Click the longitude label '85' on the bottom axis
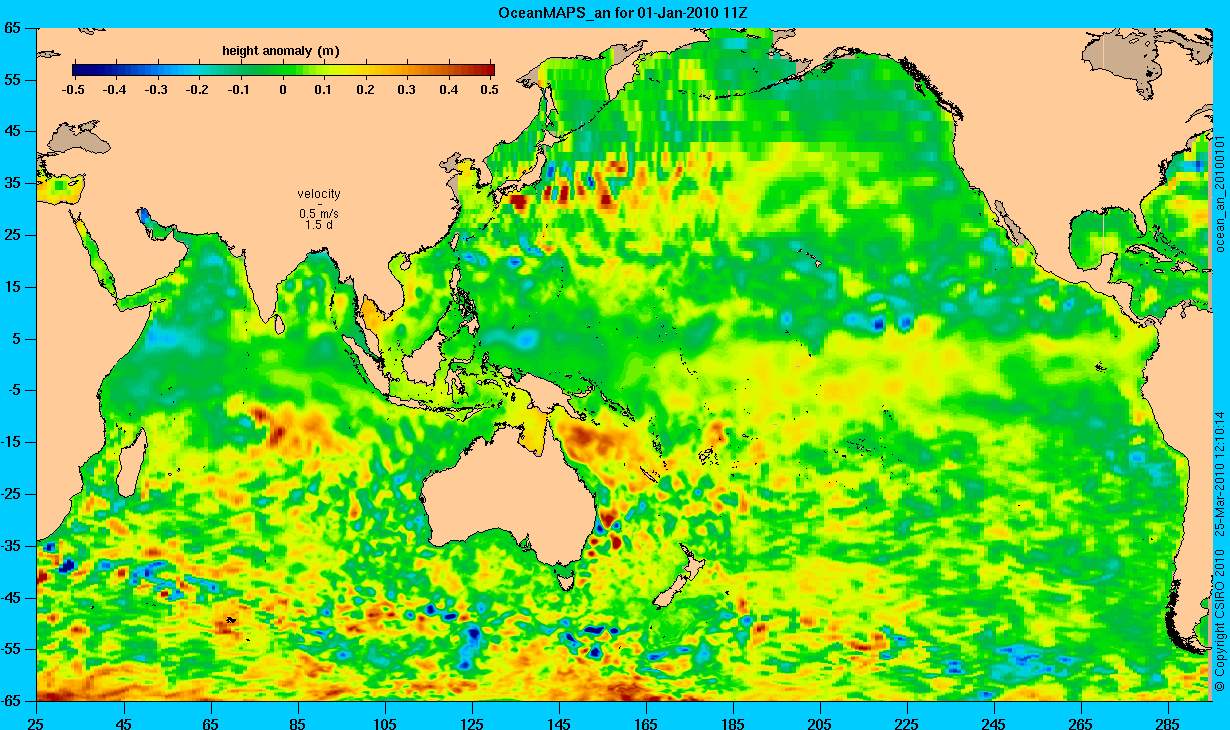1230x730 pixels. pos(297,722)
